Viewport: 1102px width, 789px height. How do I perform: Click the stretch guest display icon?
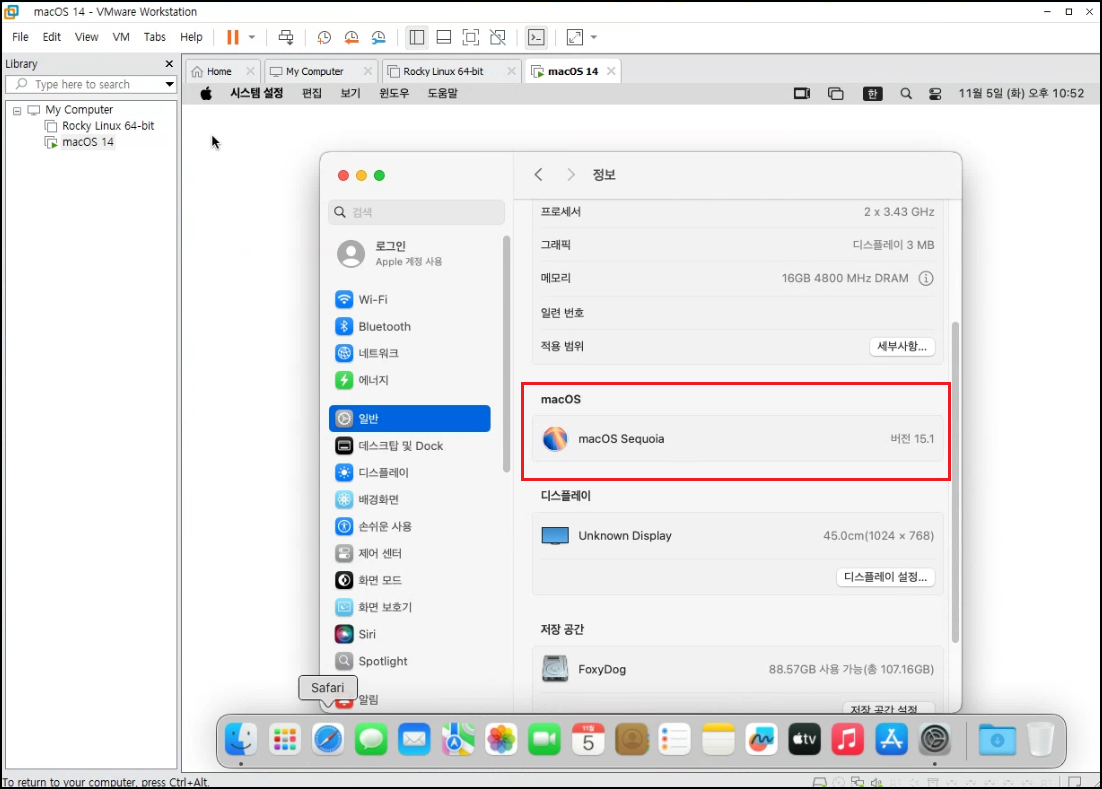click(575, 37)
